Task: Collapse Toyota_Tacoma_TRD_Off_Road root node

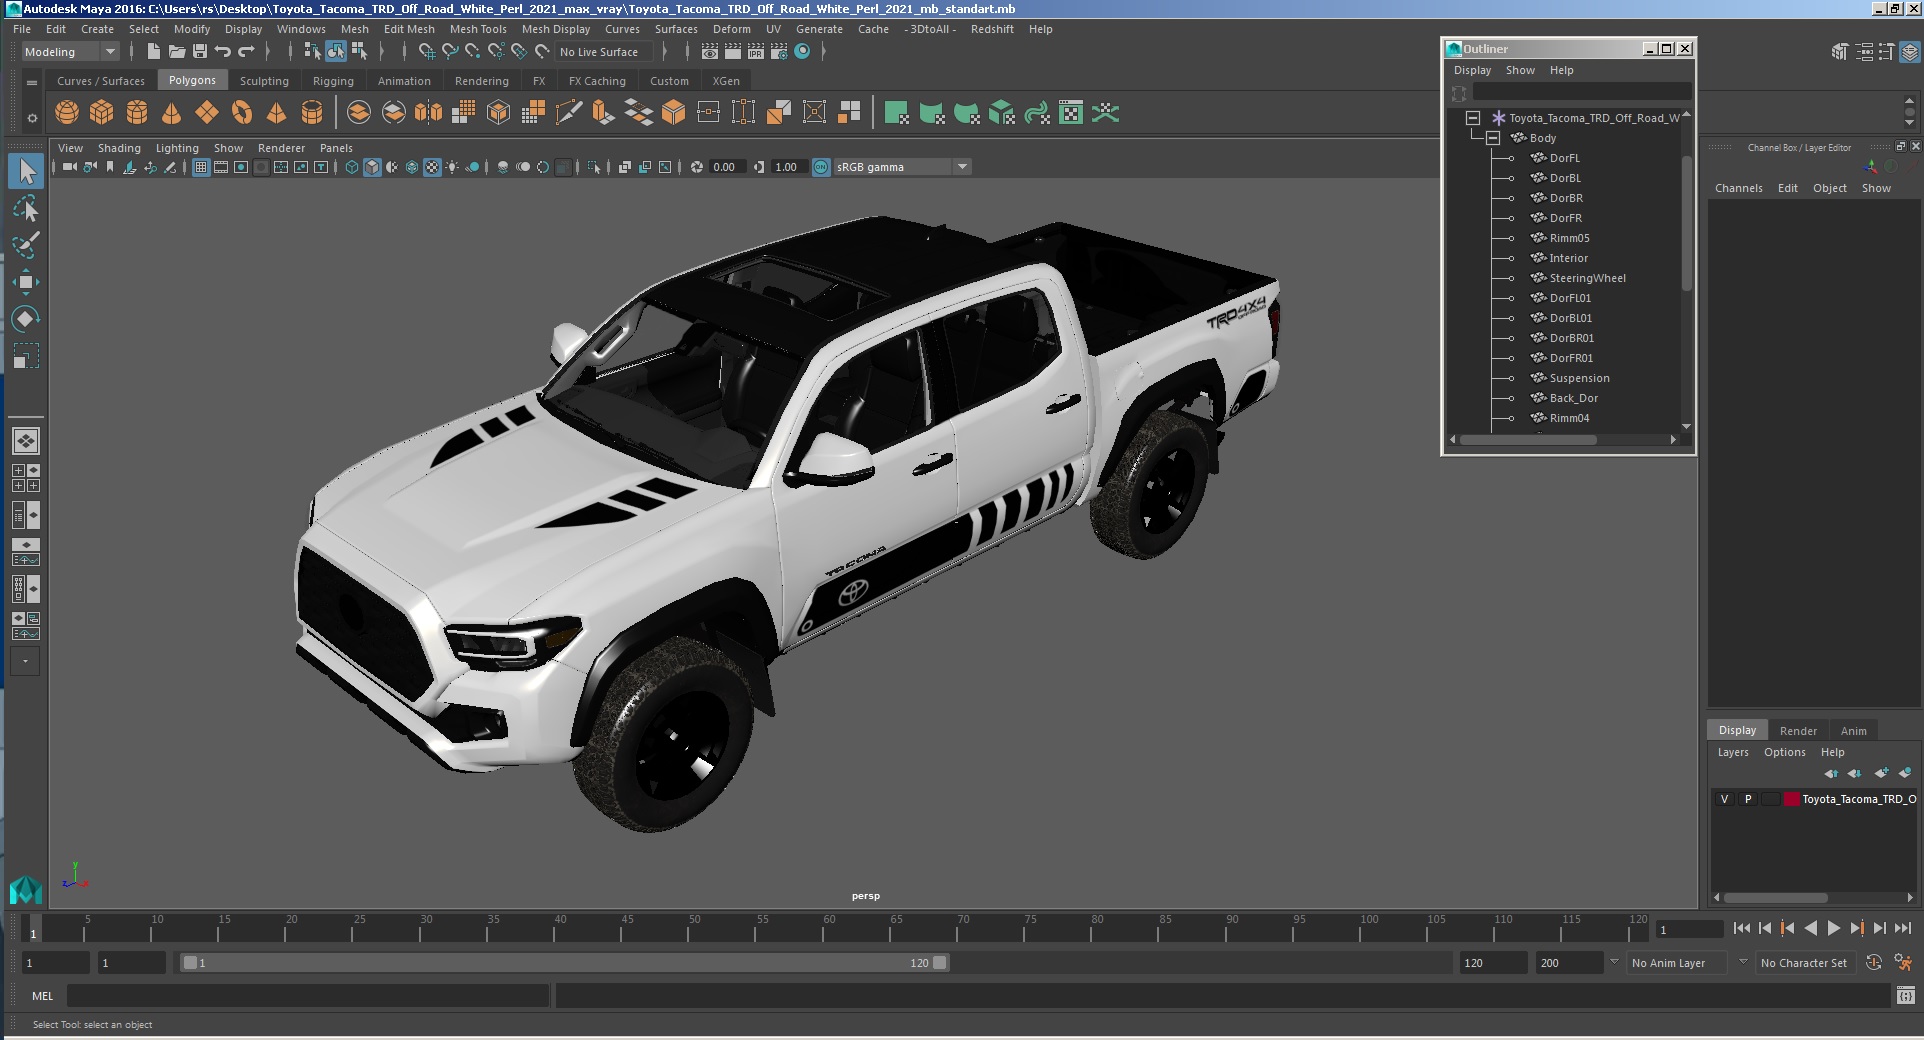Action: pyautogui.click(x=1473, y=118)
